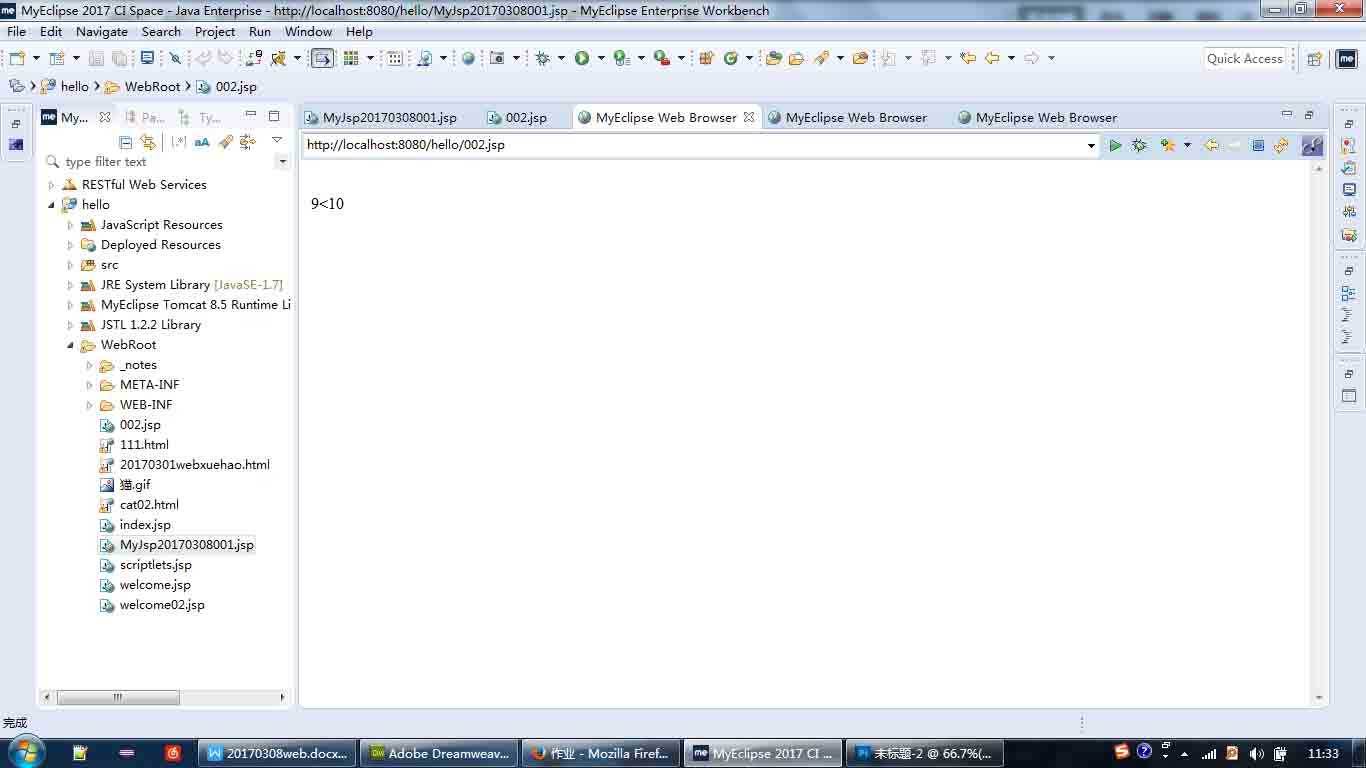Collapse the WebRoot folder

tap(71, 345)
